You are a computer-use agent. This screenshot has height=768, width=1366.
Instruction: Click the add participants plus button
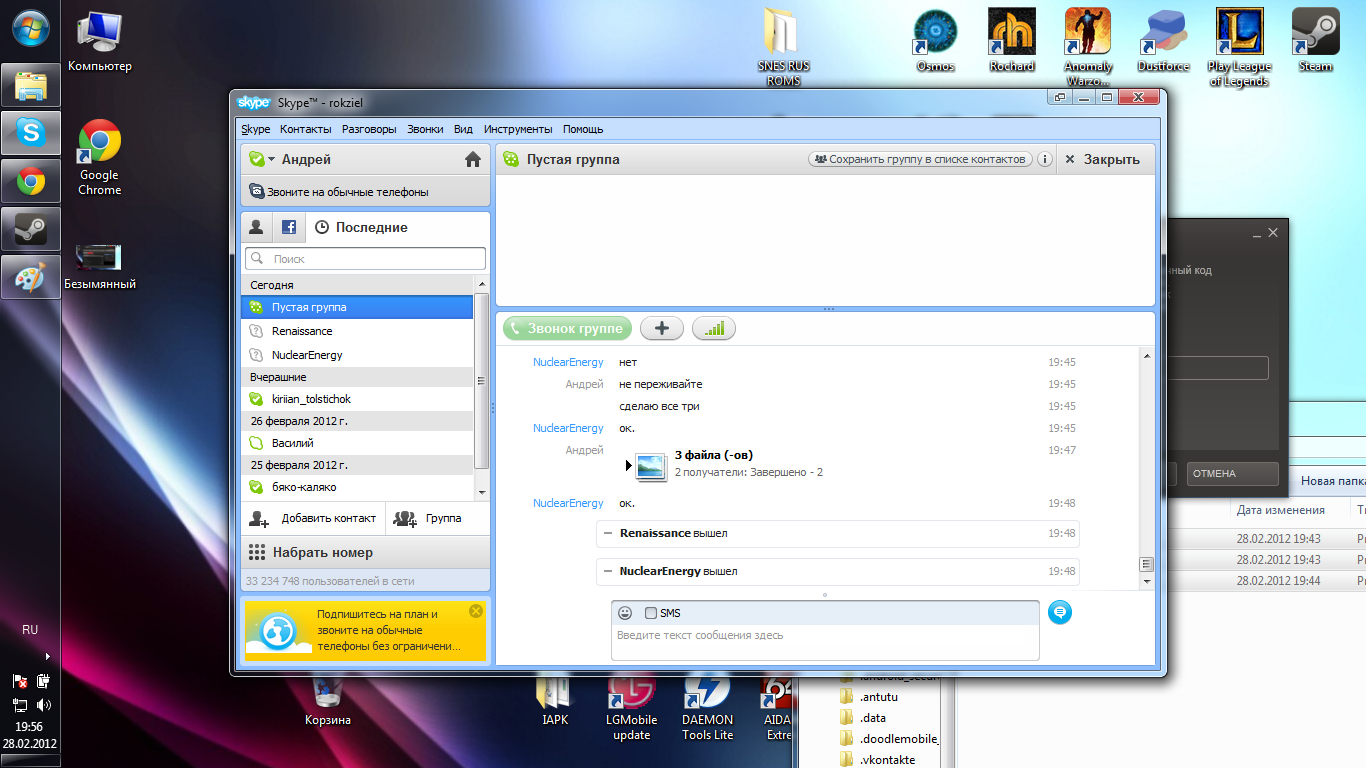pyautogui.click(x=661, y=328)
